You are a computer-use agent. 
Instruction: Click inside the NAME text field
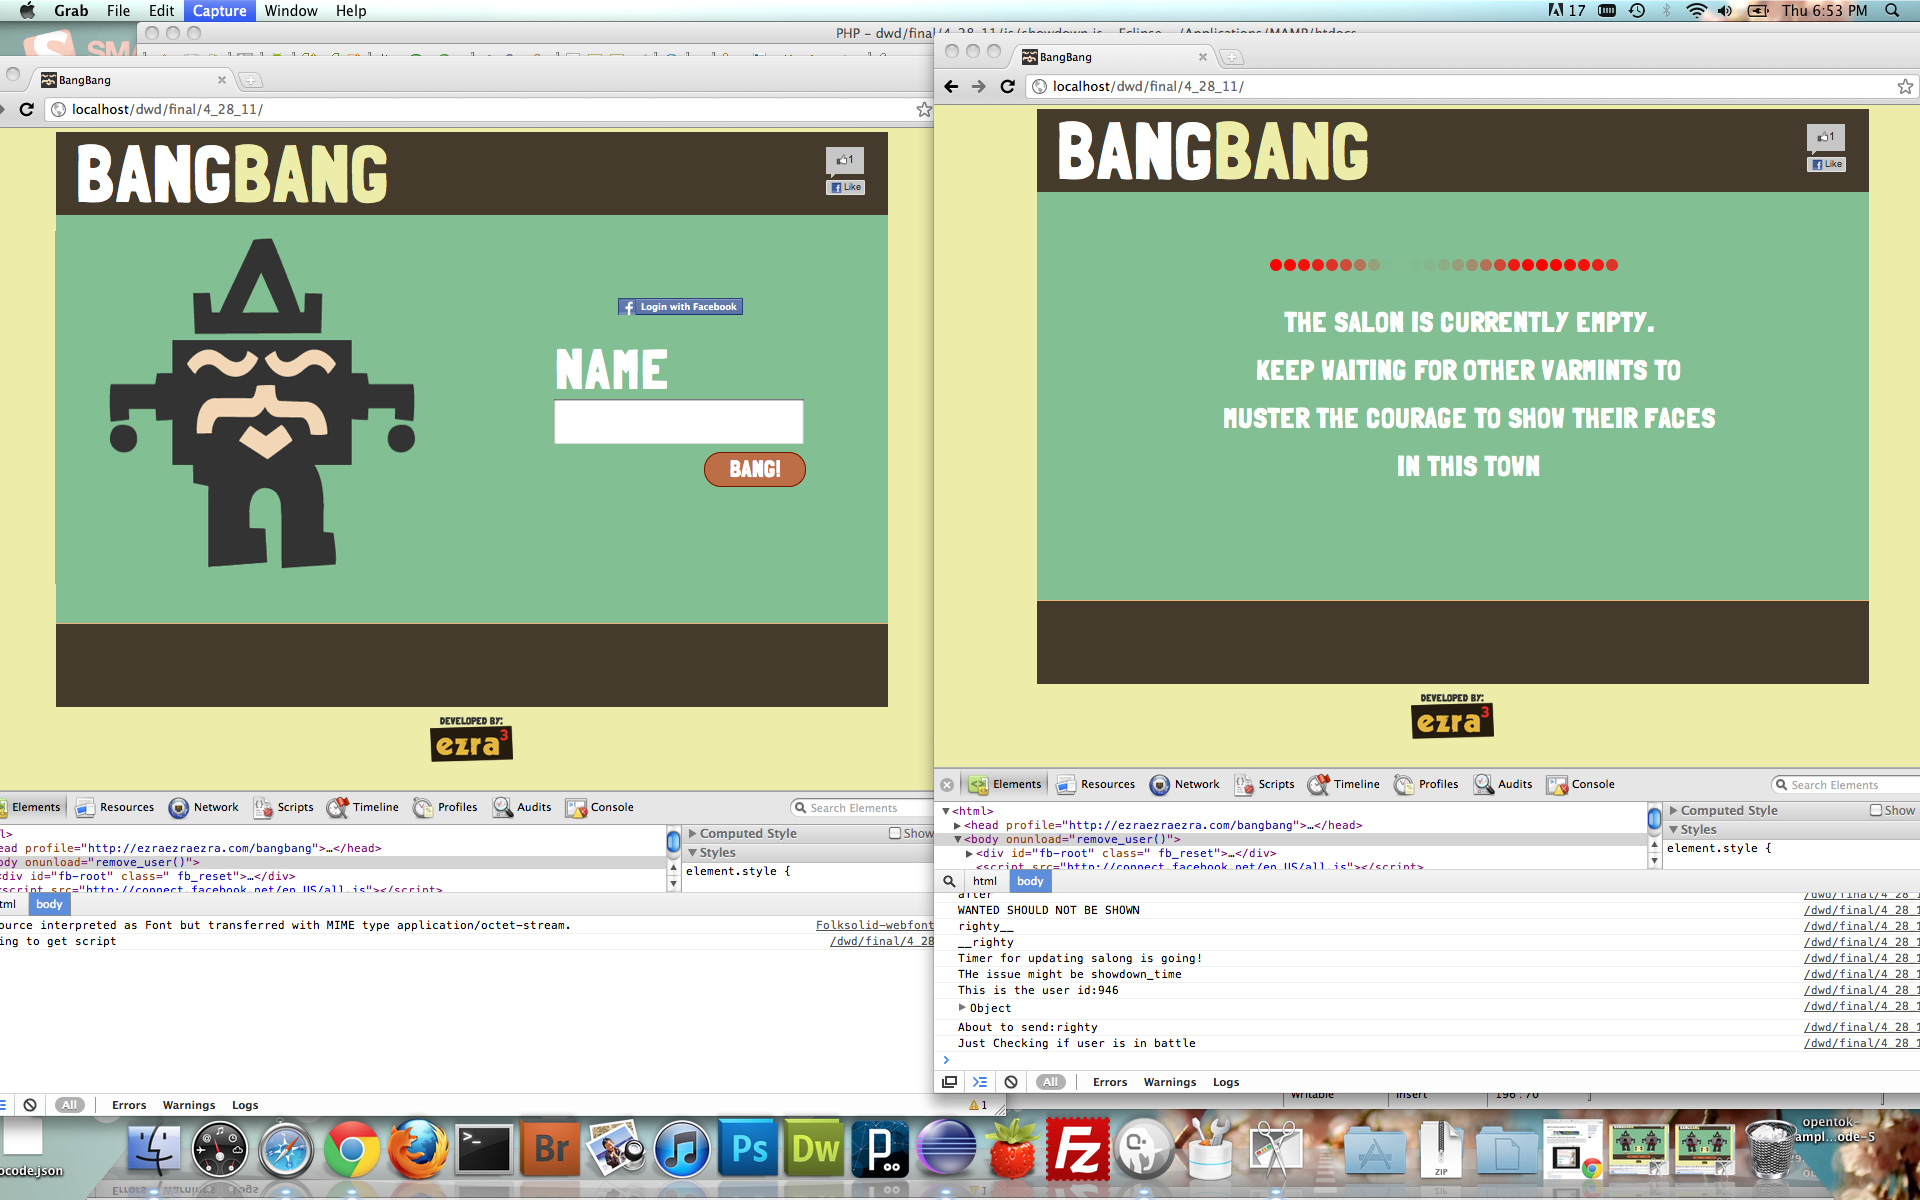coord(679,421)
